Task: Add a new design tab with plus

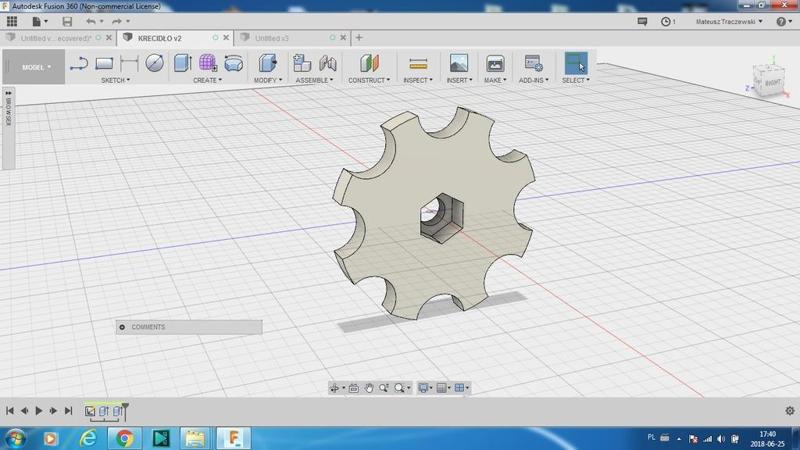Action: (359, 38)
